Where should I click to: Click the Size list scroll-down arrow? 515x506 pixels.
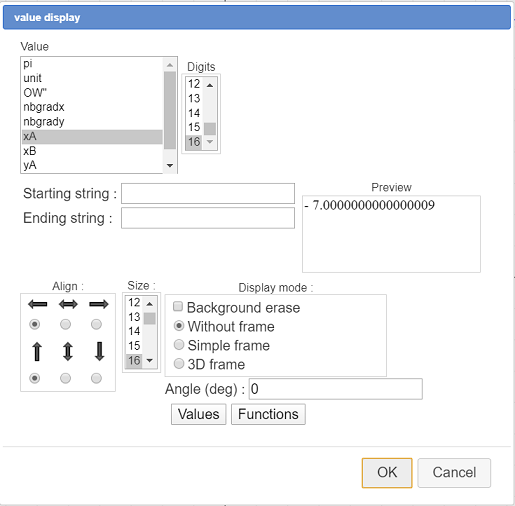[150, 360]
